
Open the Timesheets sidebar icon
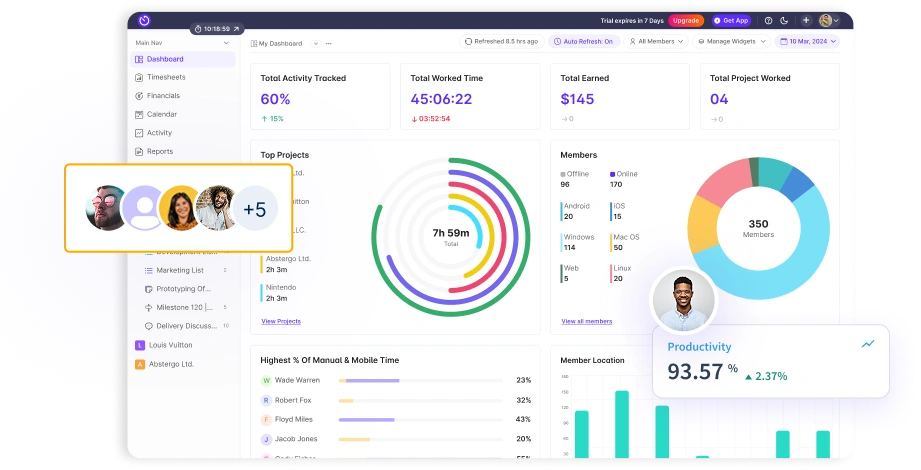[x=139, y=77]
